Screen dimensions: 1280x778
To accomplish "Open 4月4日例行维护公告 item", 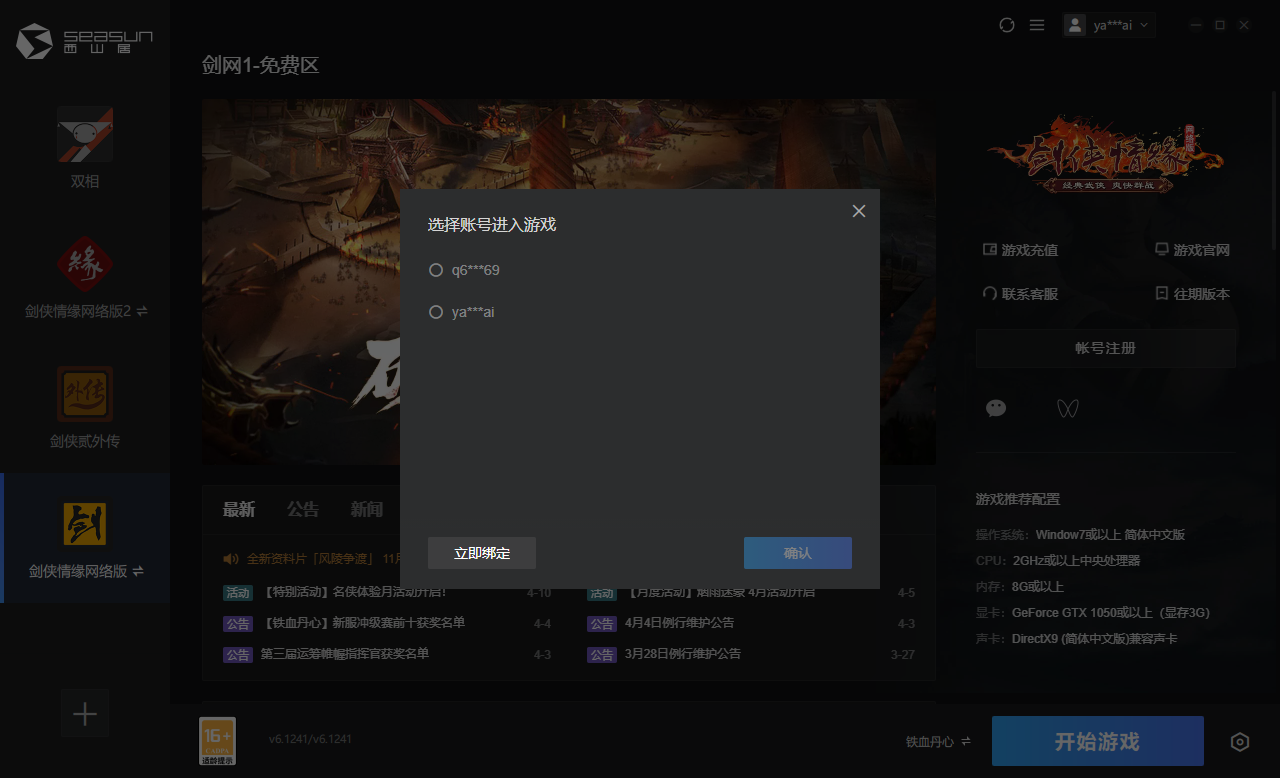I will 679,623.
